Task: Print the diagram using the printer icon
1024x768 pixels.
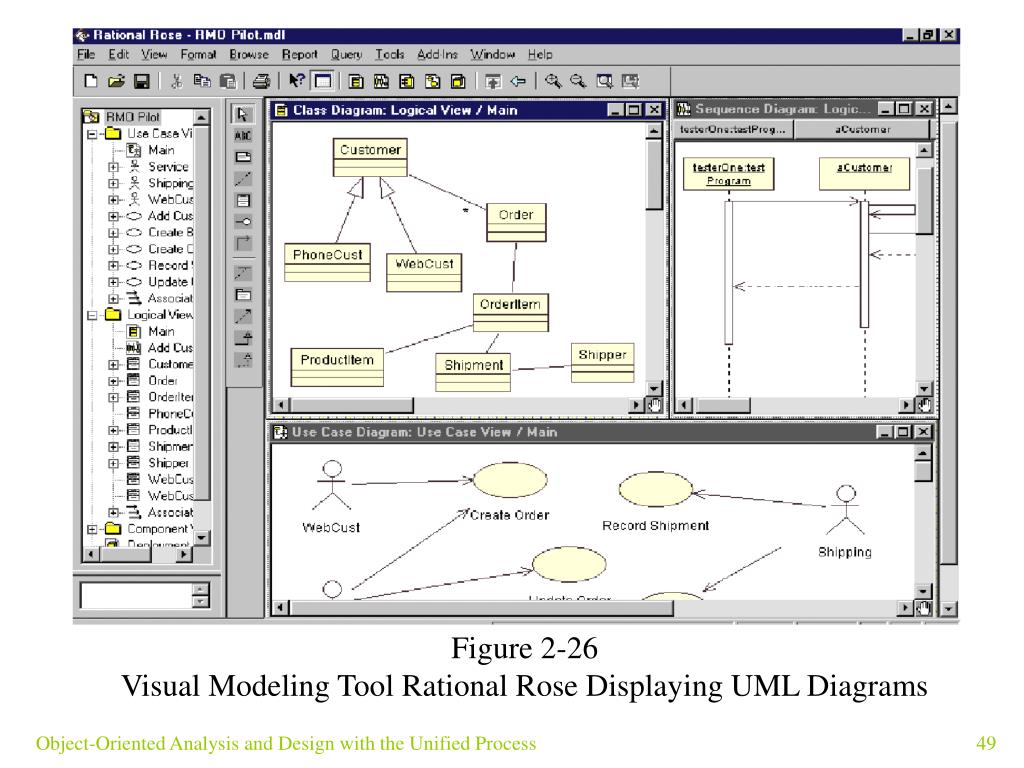Action: 261,81
